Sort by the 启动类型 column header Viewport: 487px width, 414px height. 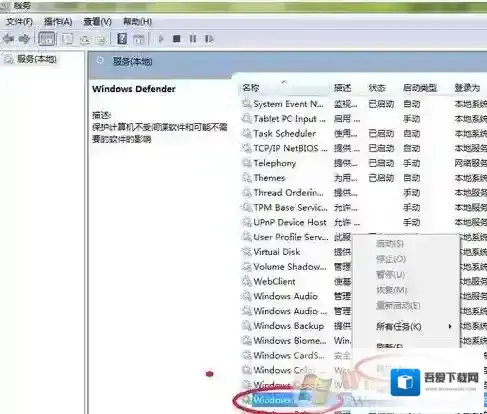coord(420,88)
